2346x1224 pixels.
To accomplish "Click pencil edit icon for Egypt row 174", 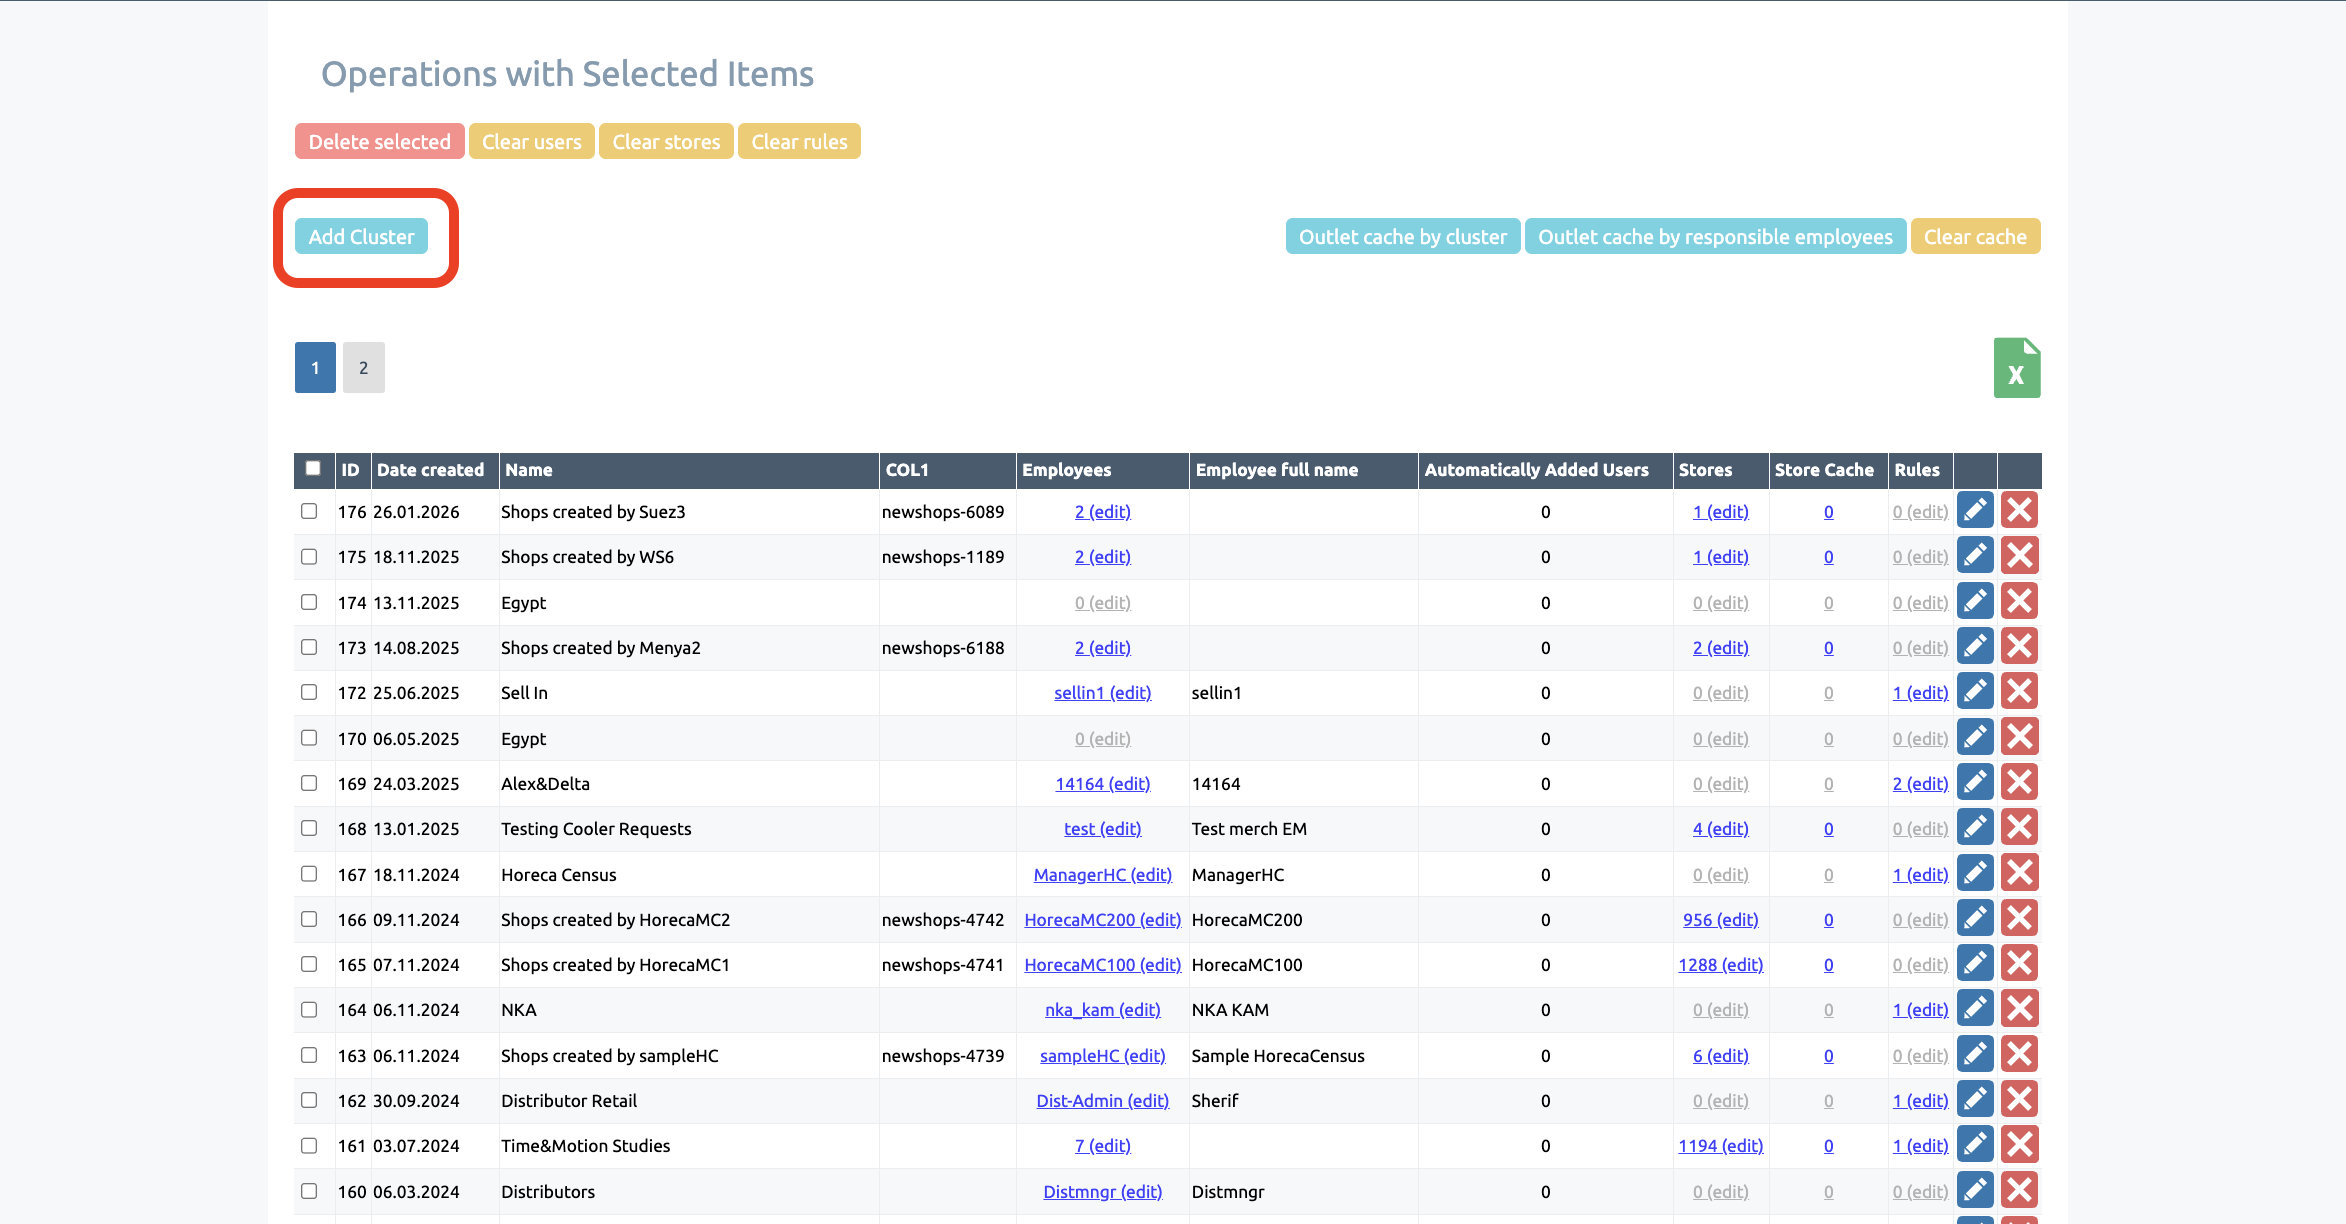I will (1975, 602).
